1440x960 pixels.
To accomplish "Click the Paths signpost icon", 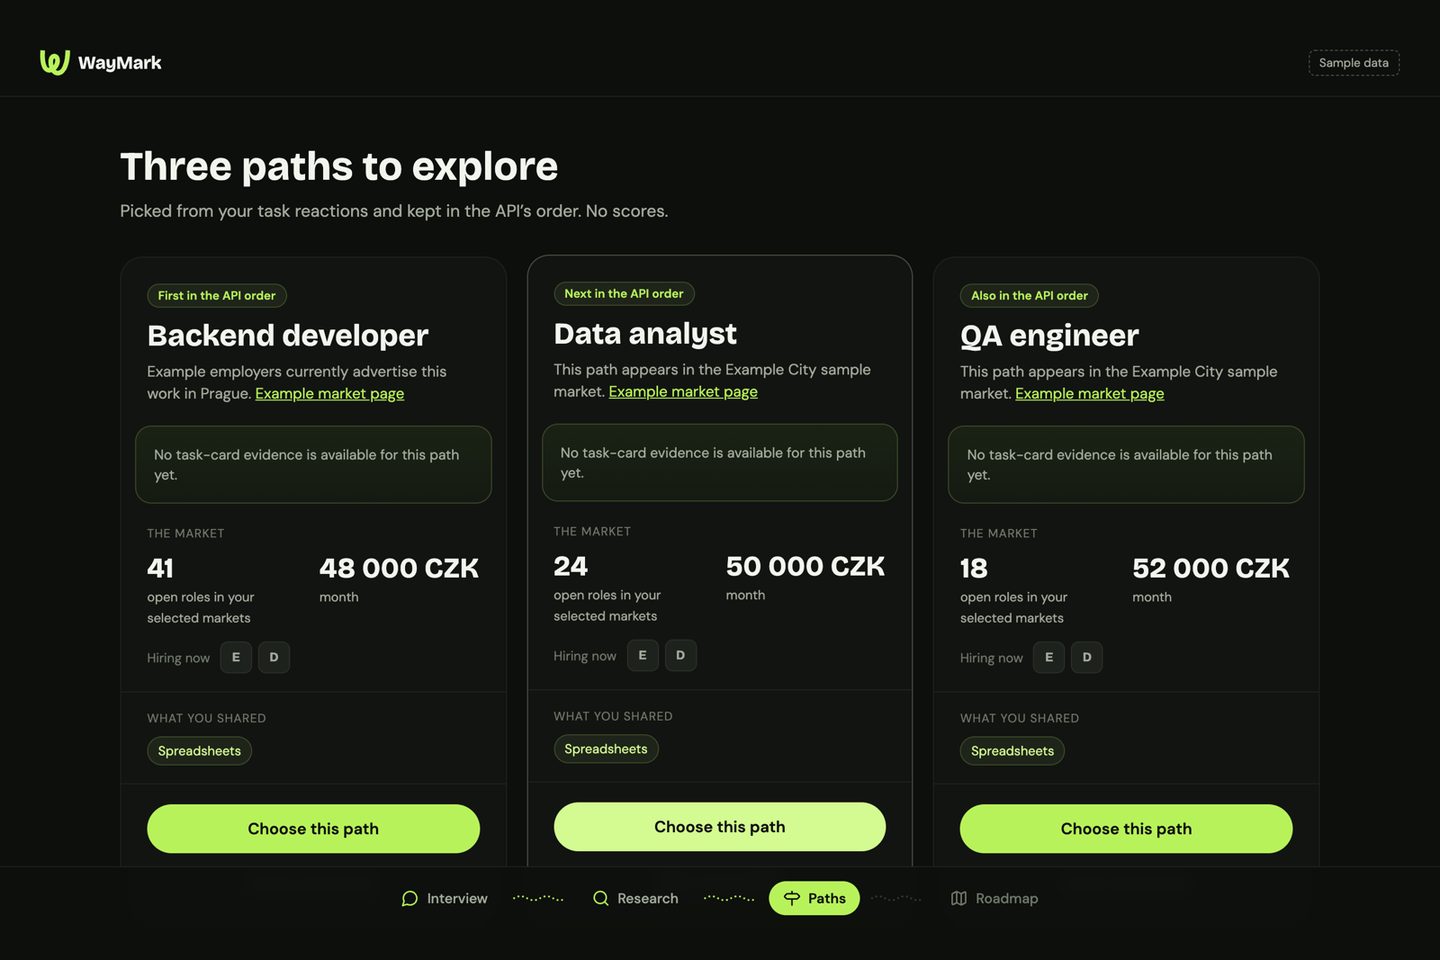I will (x=791, y=898).
